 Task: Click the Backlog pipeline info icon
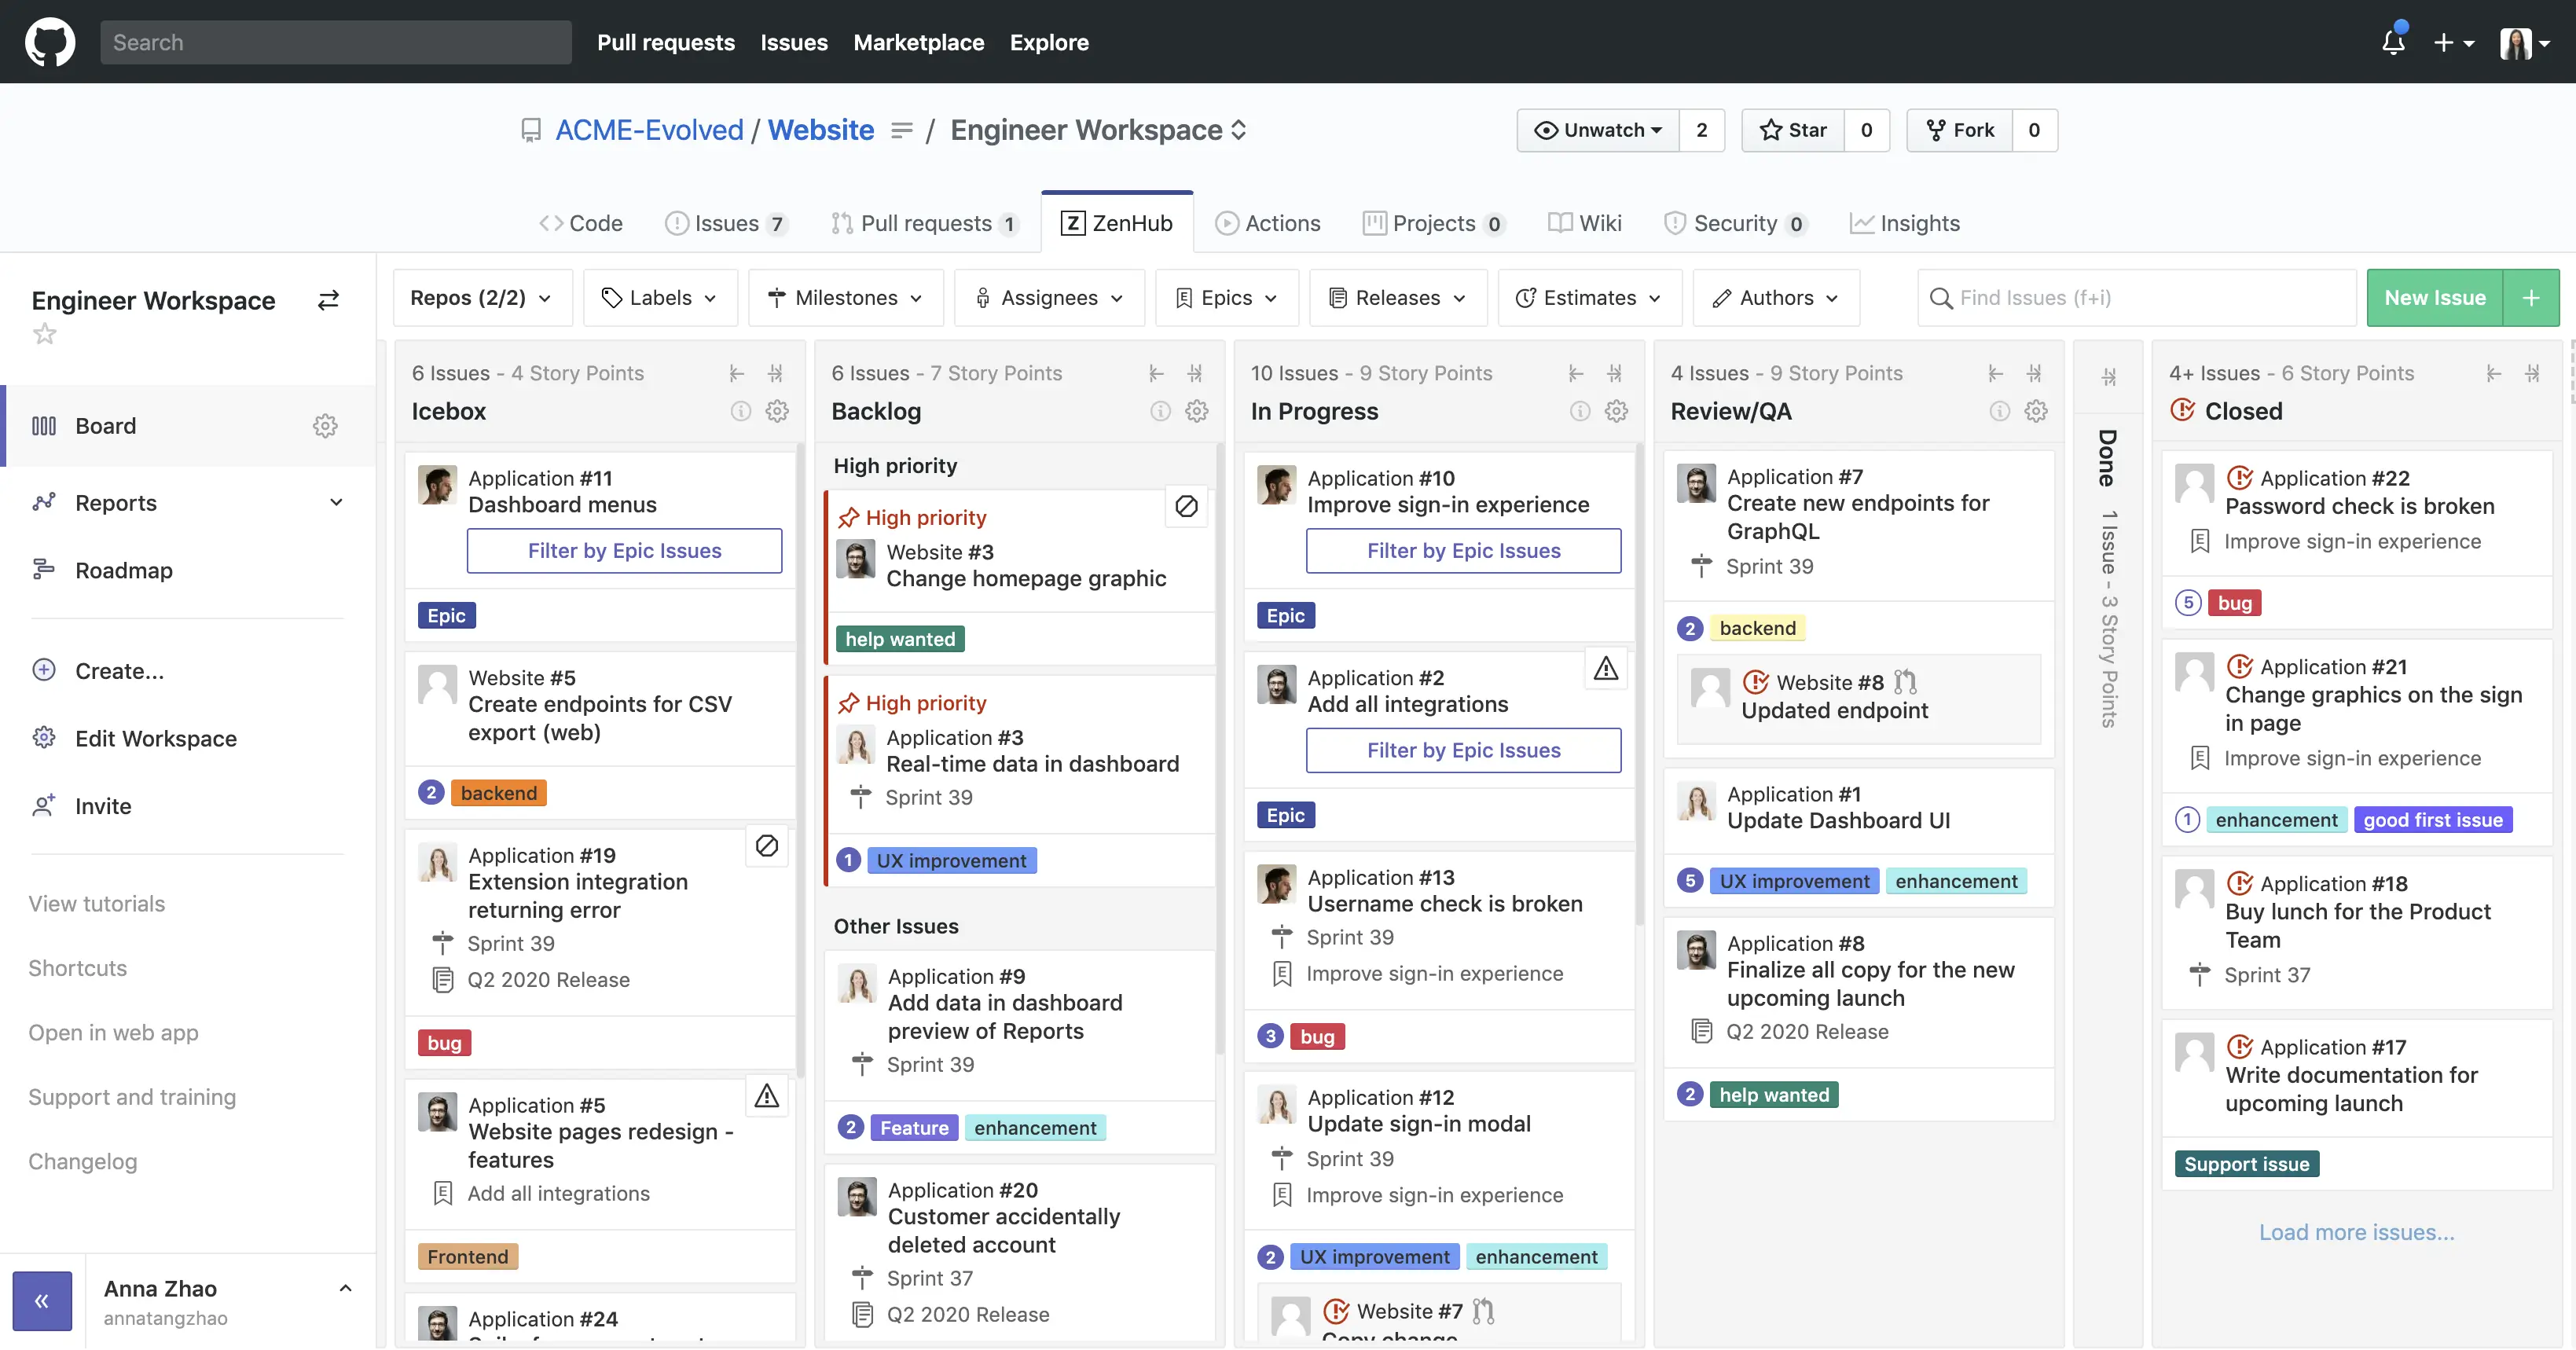click(1160, 411)
